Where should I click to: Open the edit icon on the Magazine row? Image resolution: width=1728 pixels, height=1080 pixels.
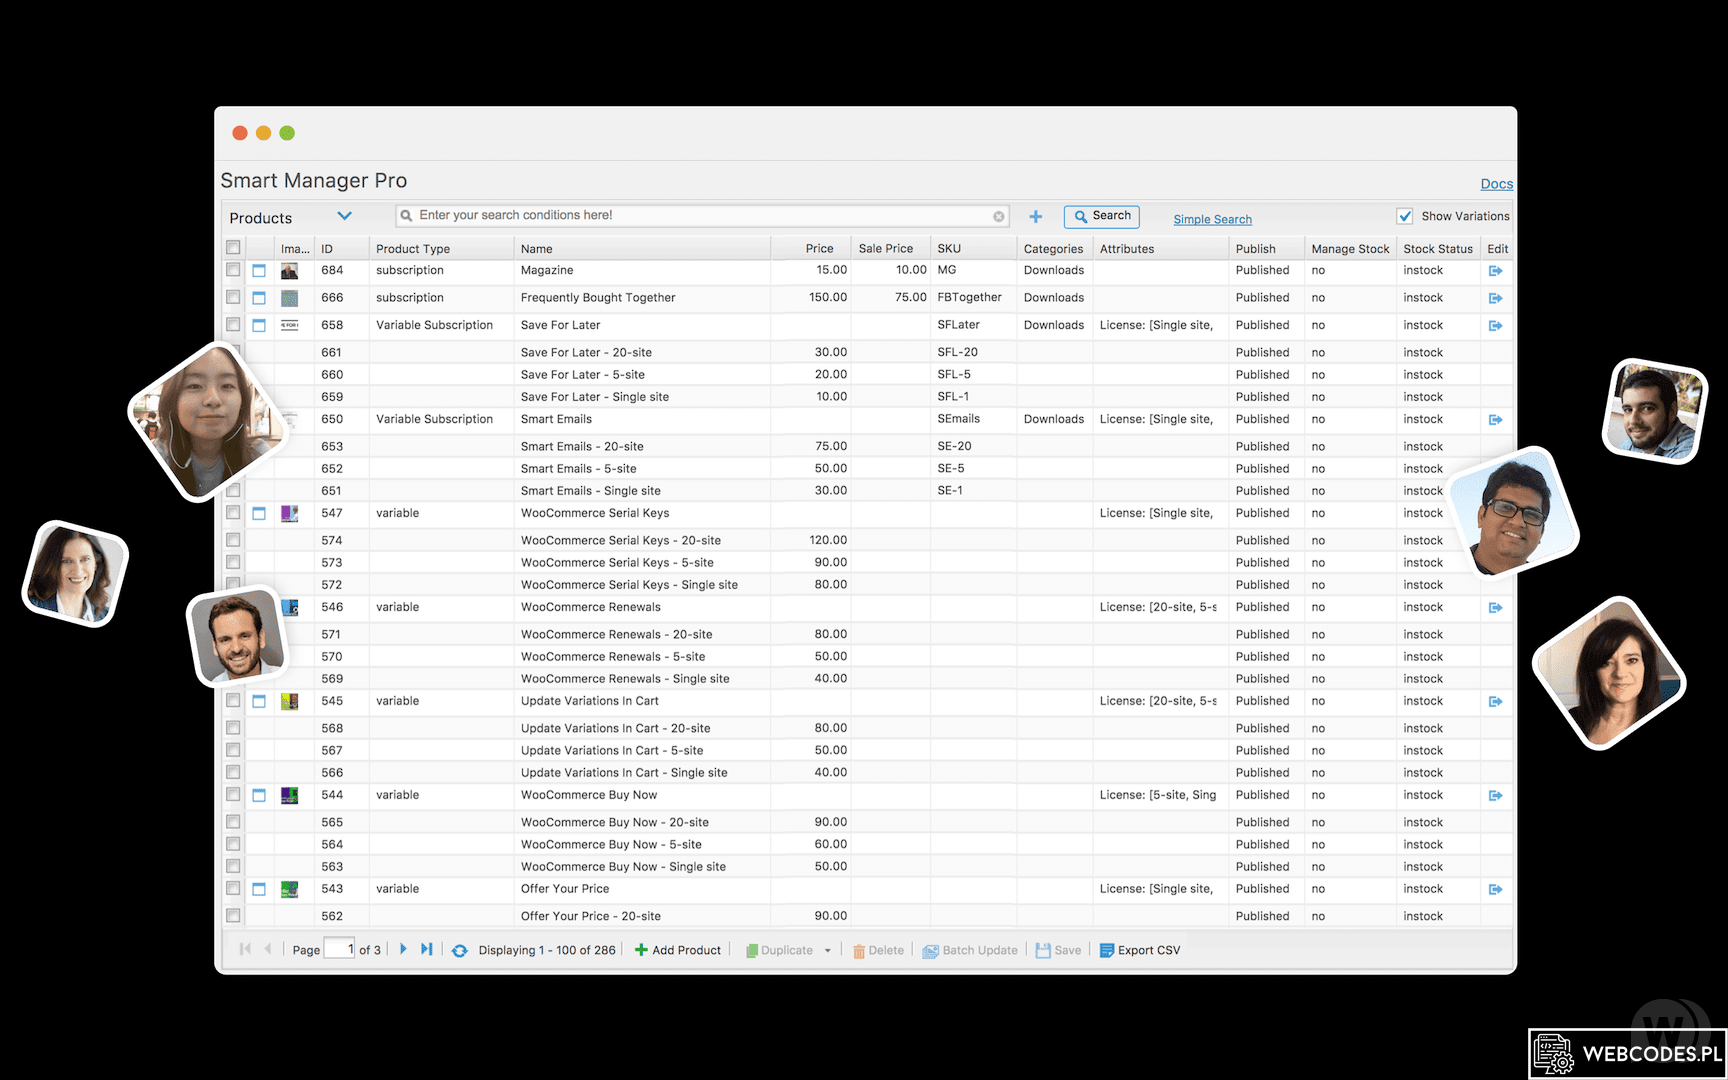pos(1496,270)
